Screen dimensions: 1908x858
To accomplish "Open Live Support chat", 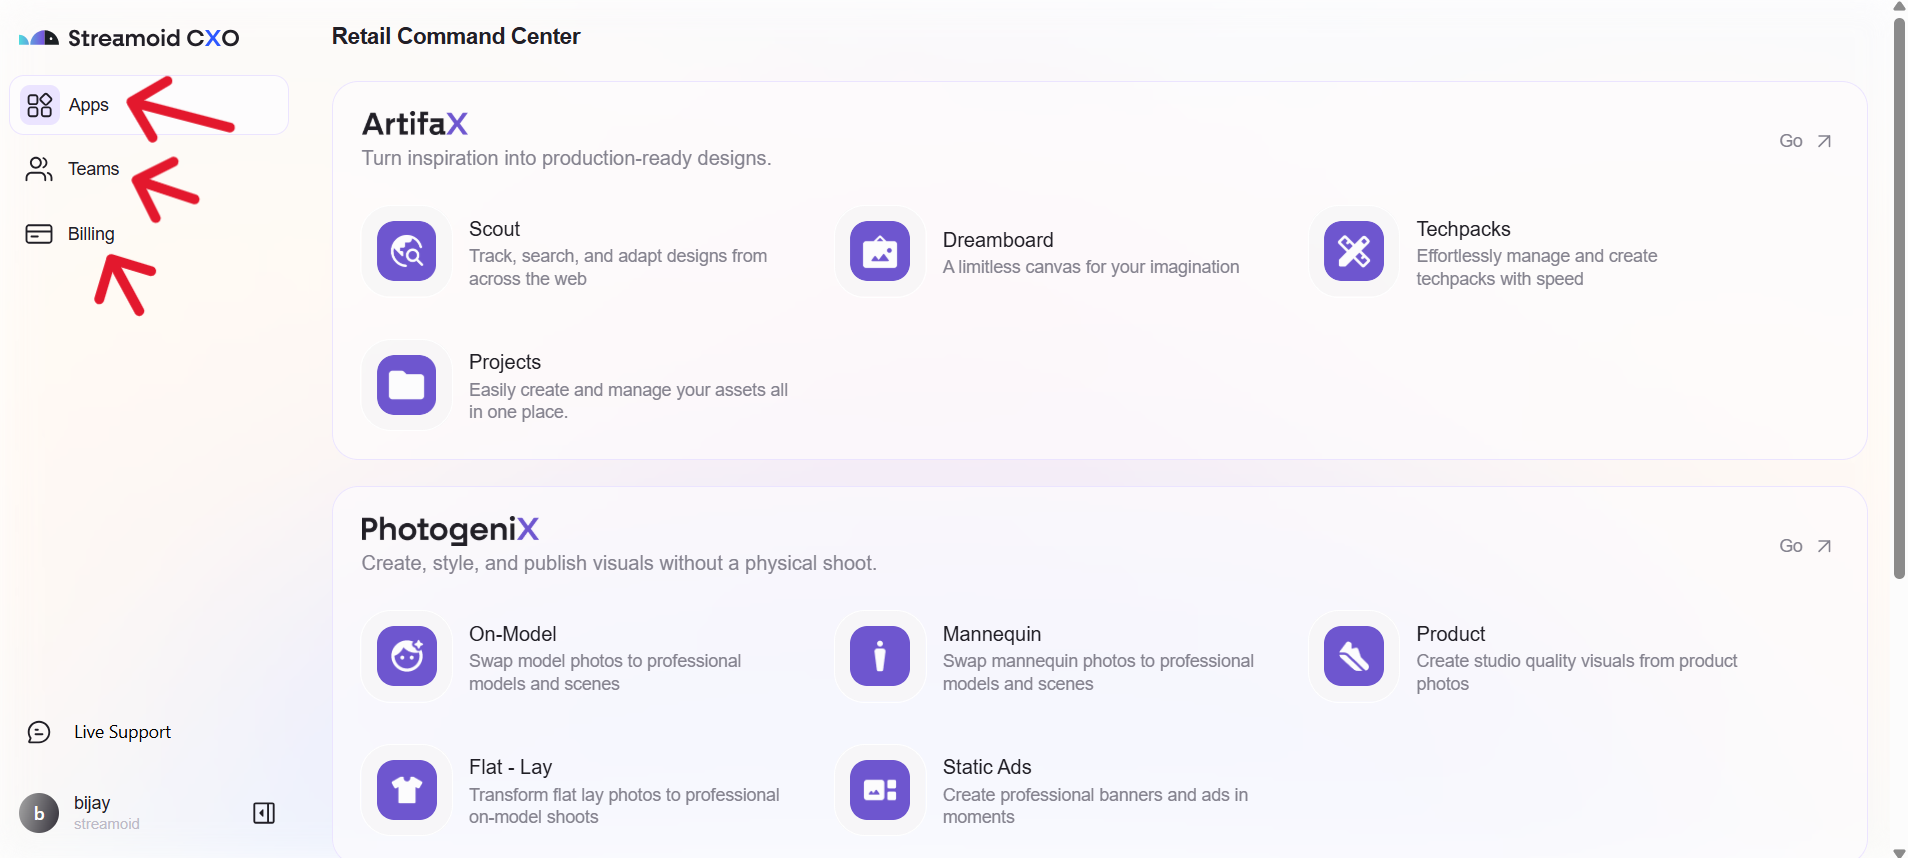I will click(121, 732).
